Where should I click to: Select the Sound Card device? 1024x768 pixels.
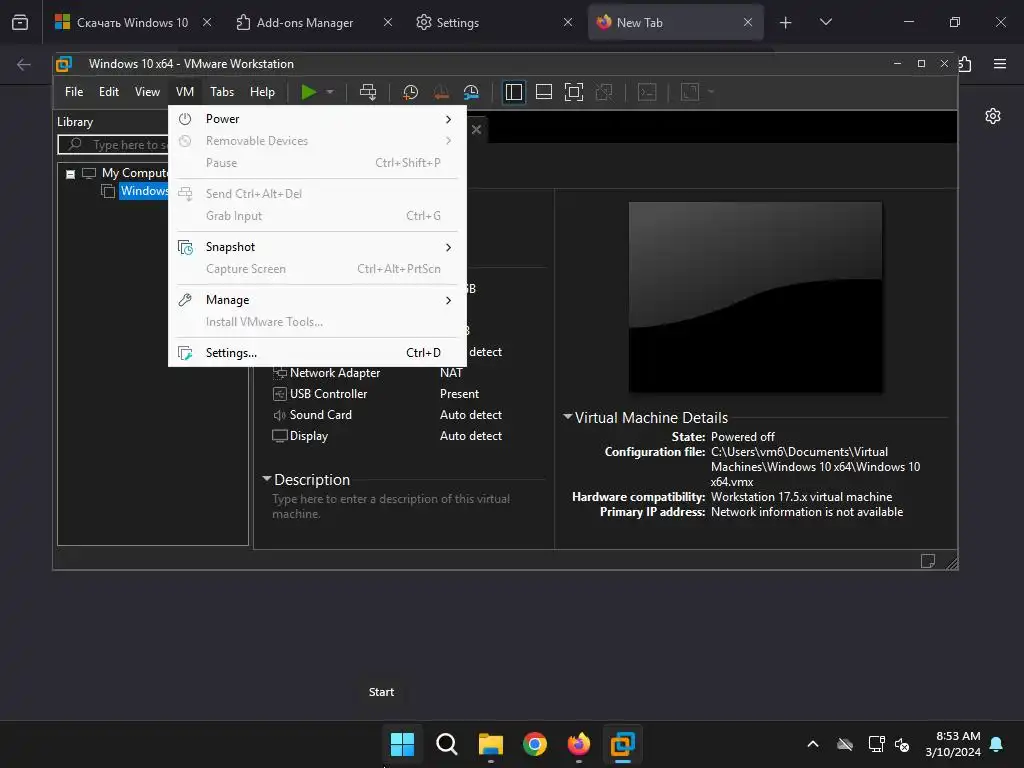tap(320, 415)
